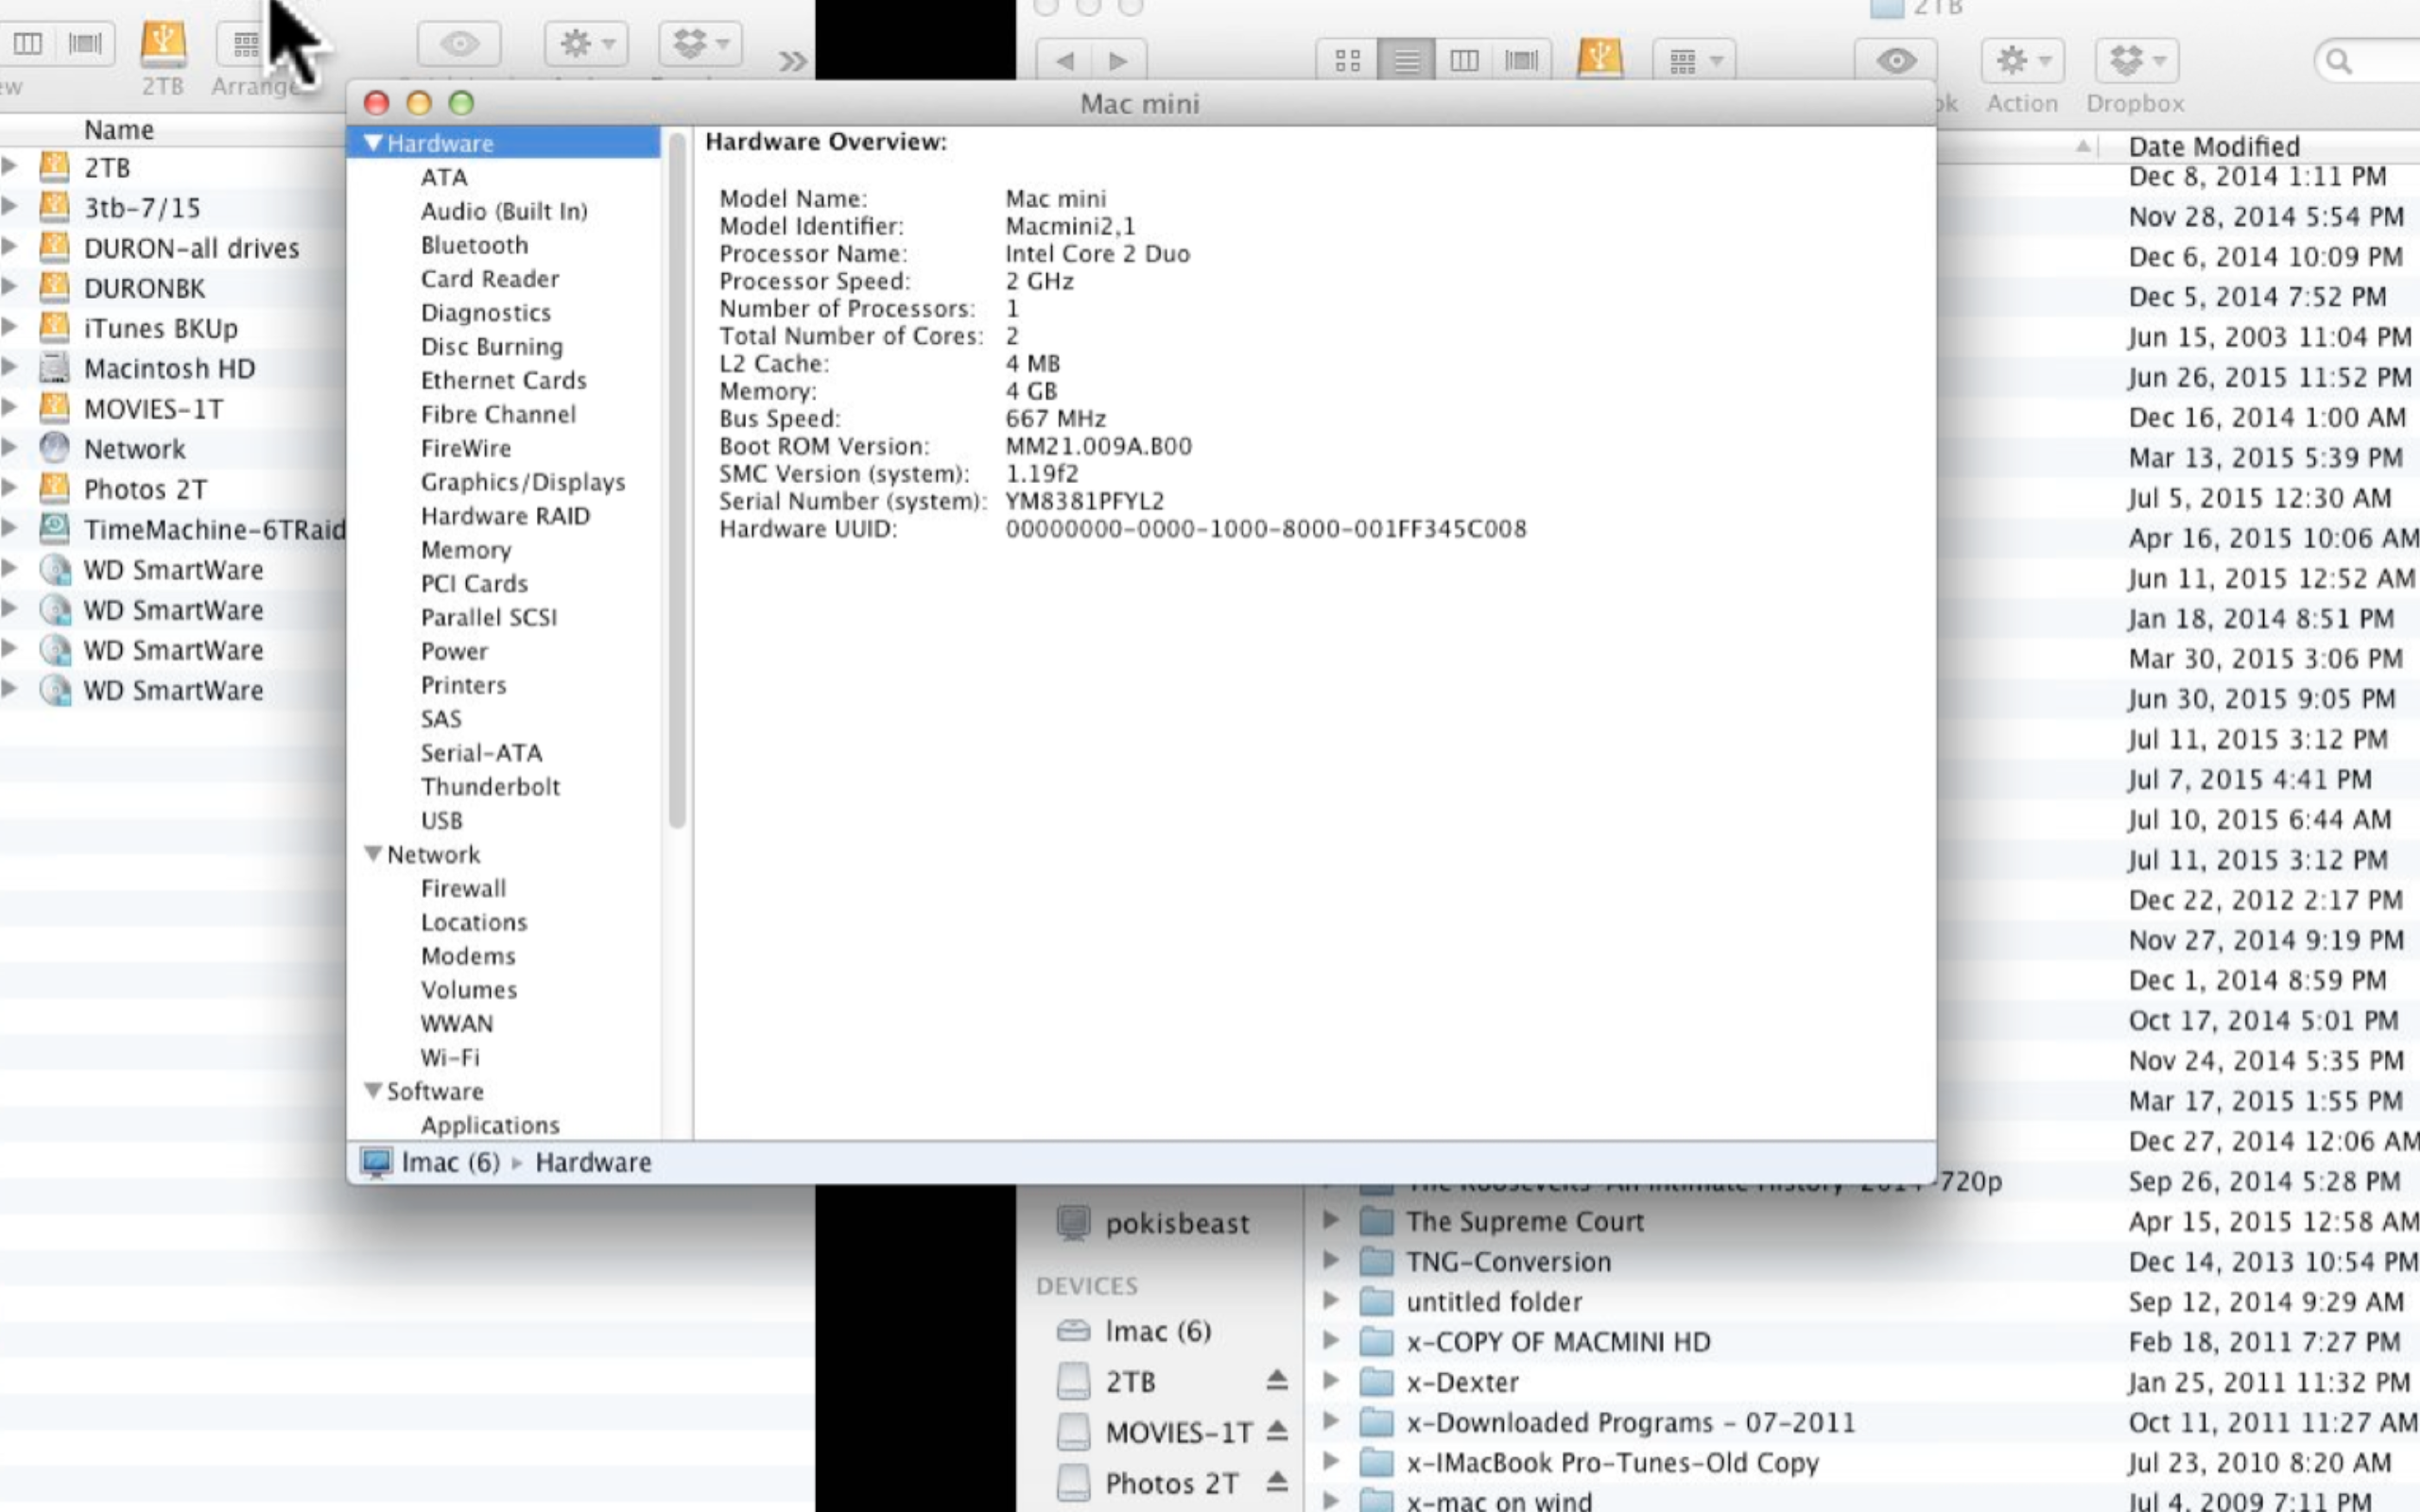Expand the TNG-Conversion folder
2420x1512 pixels.
tap(1331, 1261)
